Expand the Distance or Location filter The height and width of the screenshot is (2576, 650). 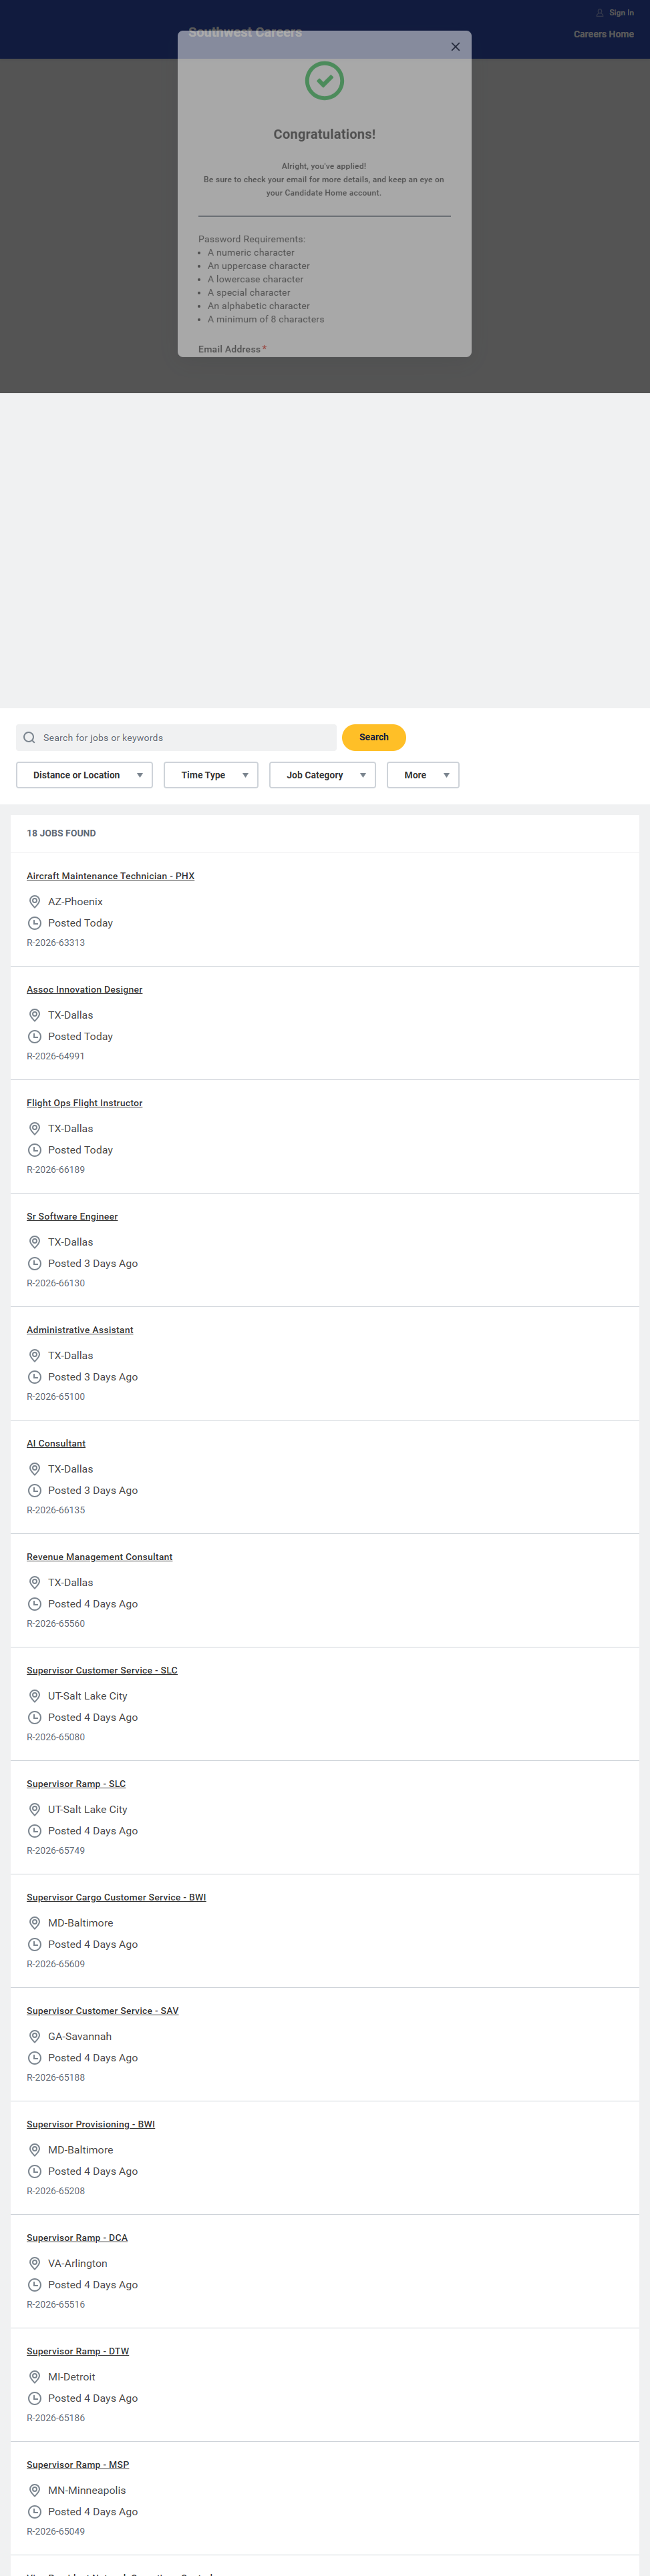84,775
